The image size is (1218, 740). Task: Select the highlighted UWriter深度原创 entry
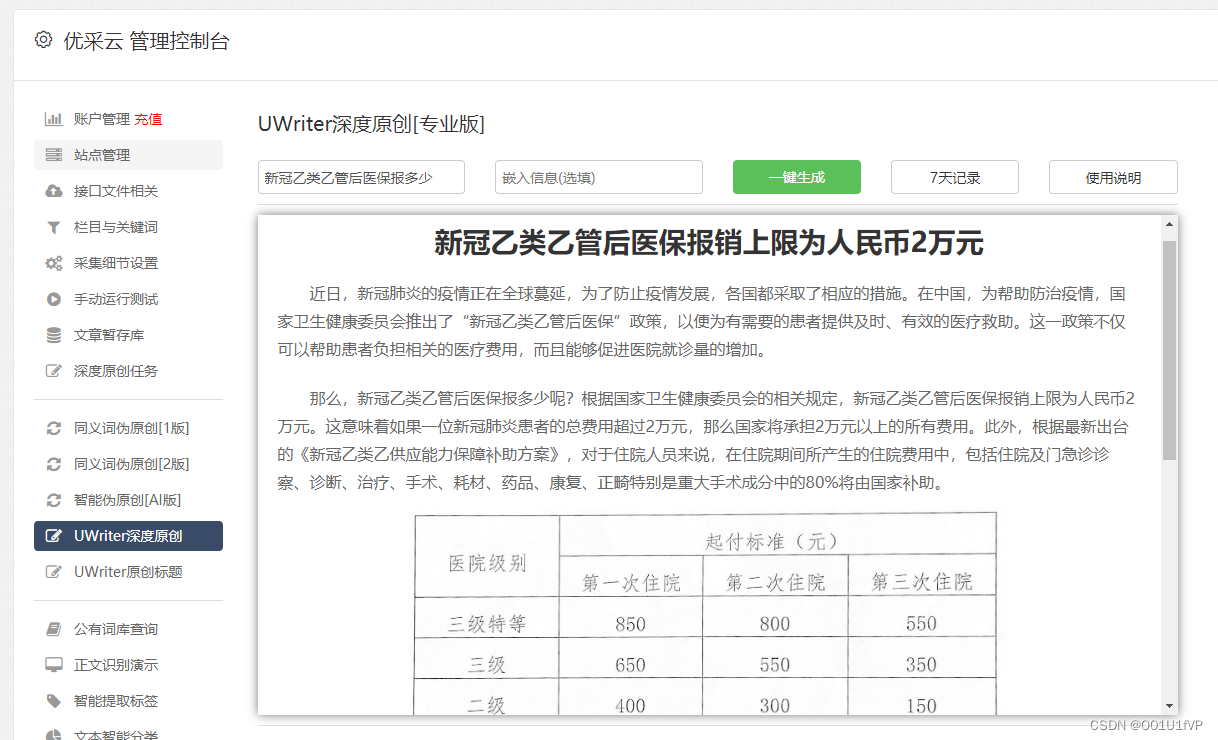pos(128,536)
